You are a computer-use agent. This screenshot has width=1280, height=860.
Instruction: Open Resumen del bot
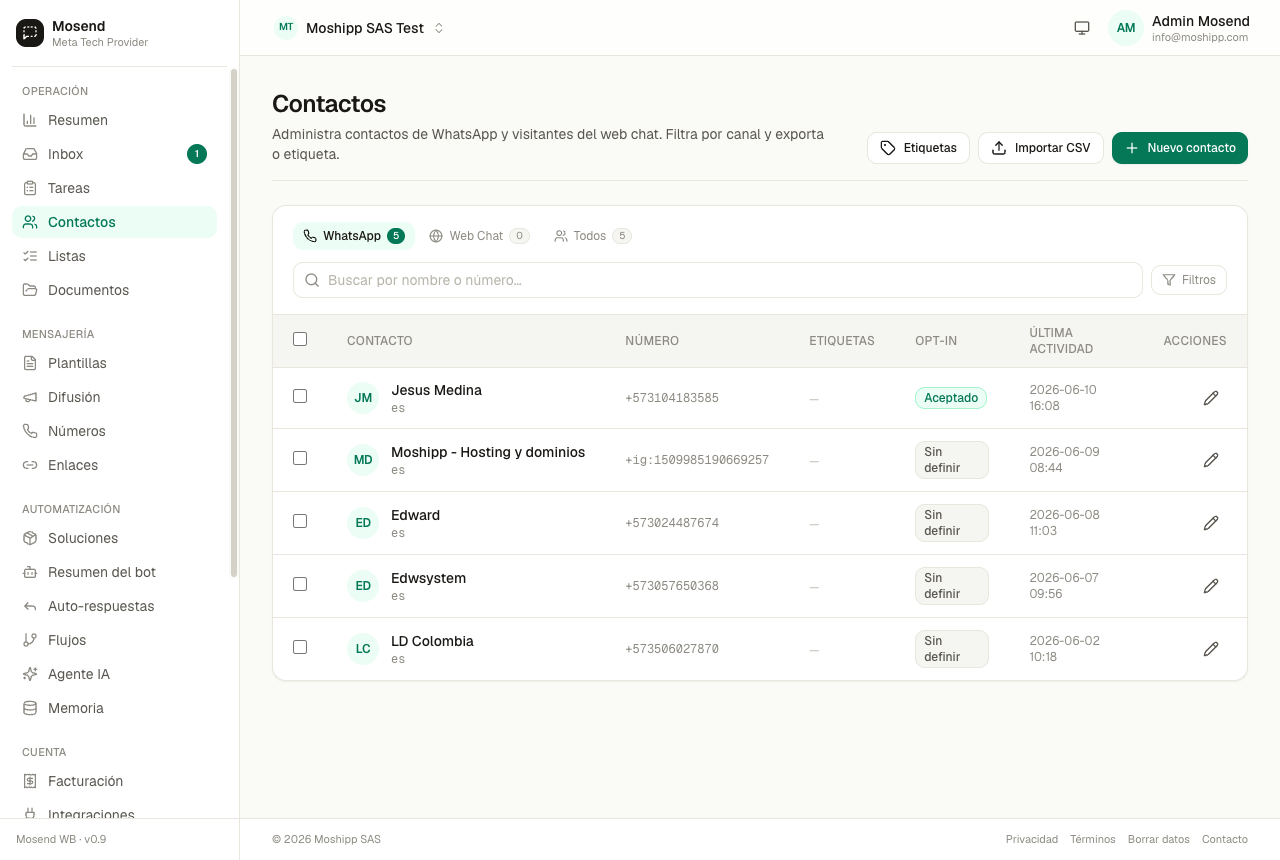114,572
